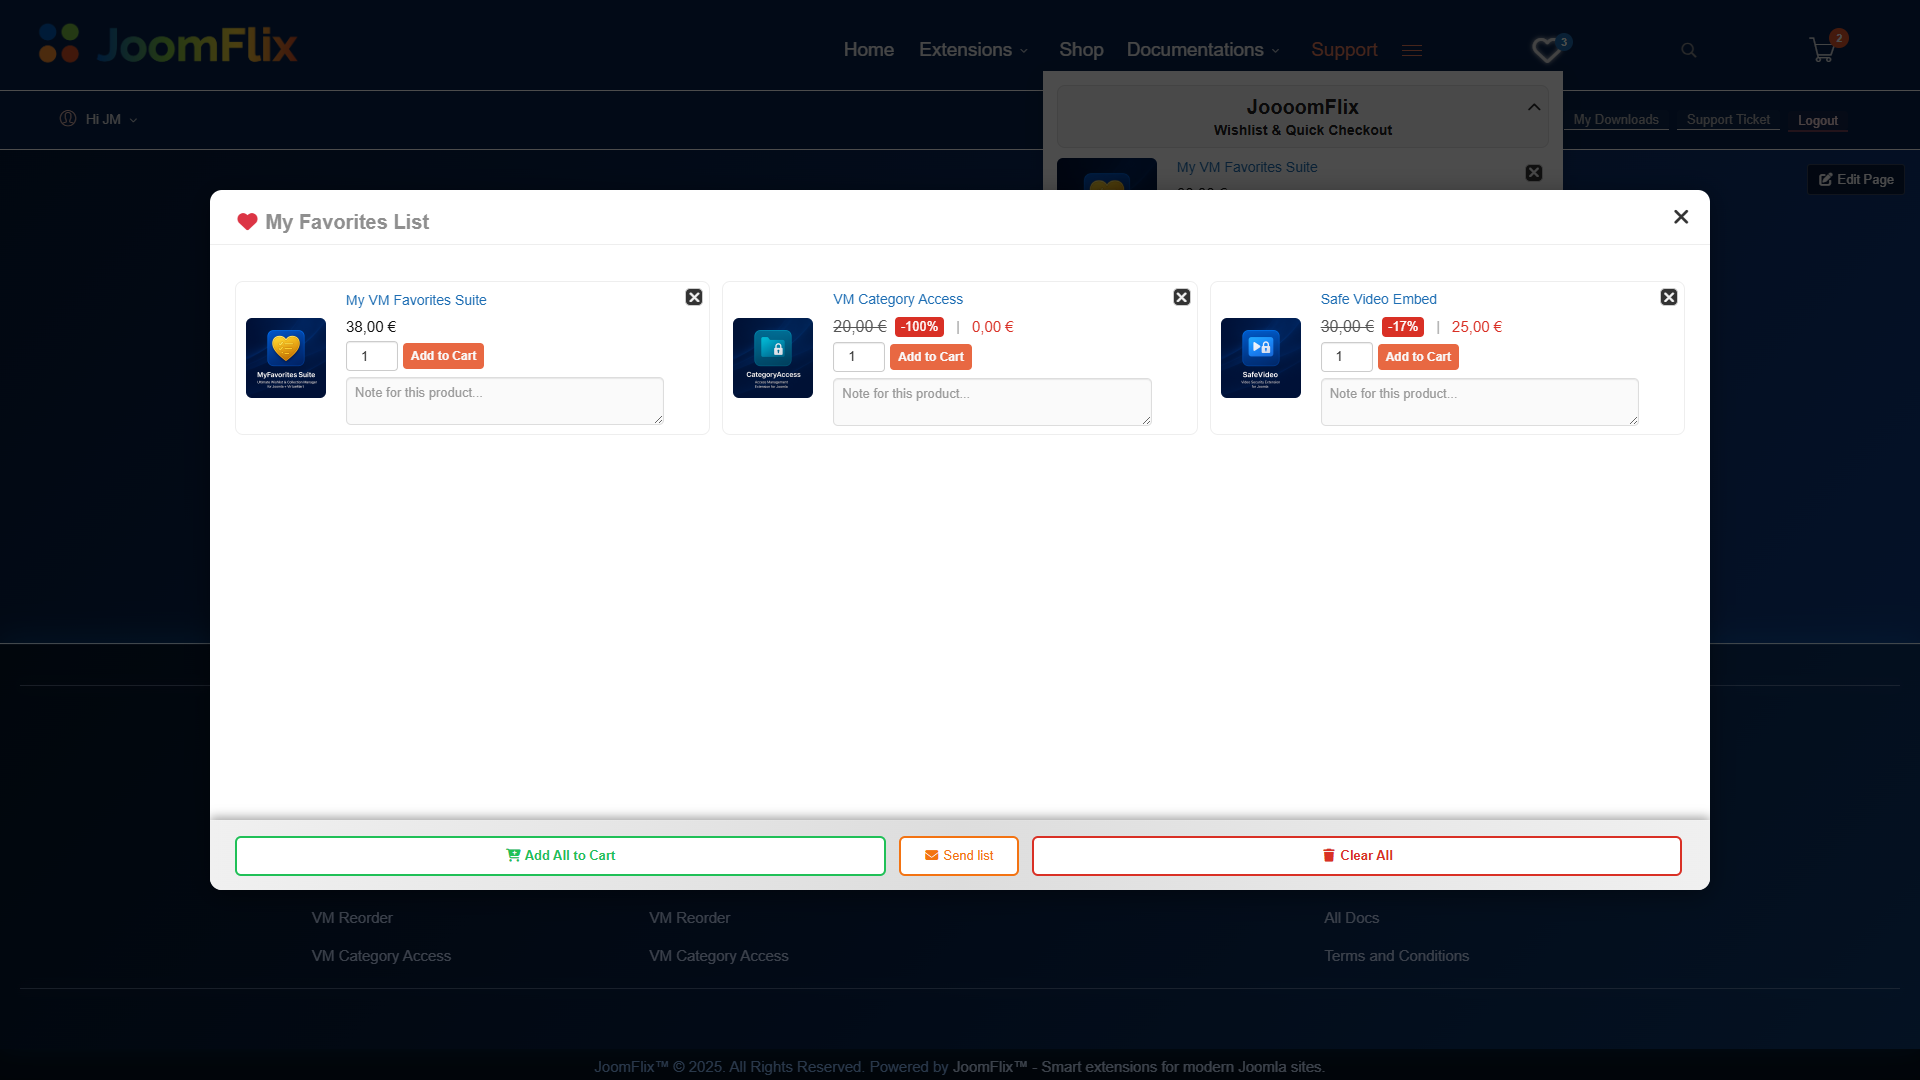Click the search magnifier icon
This screenshot has height=1080, width=1920.
point(1688,50)
